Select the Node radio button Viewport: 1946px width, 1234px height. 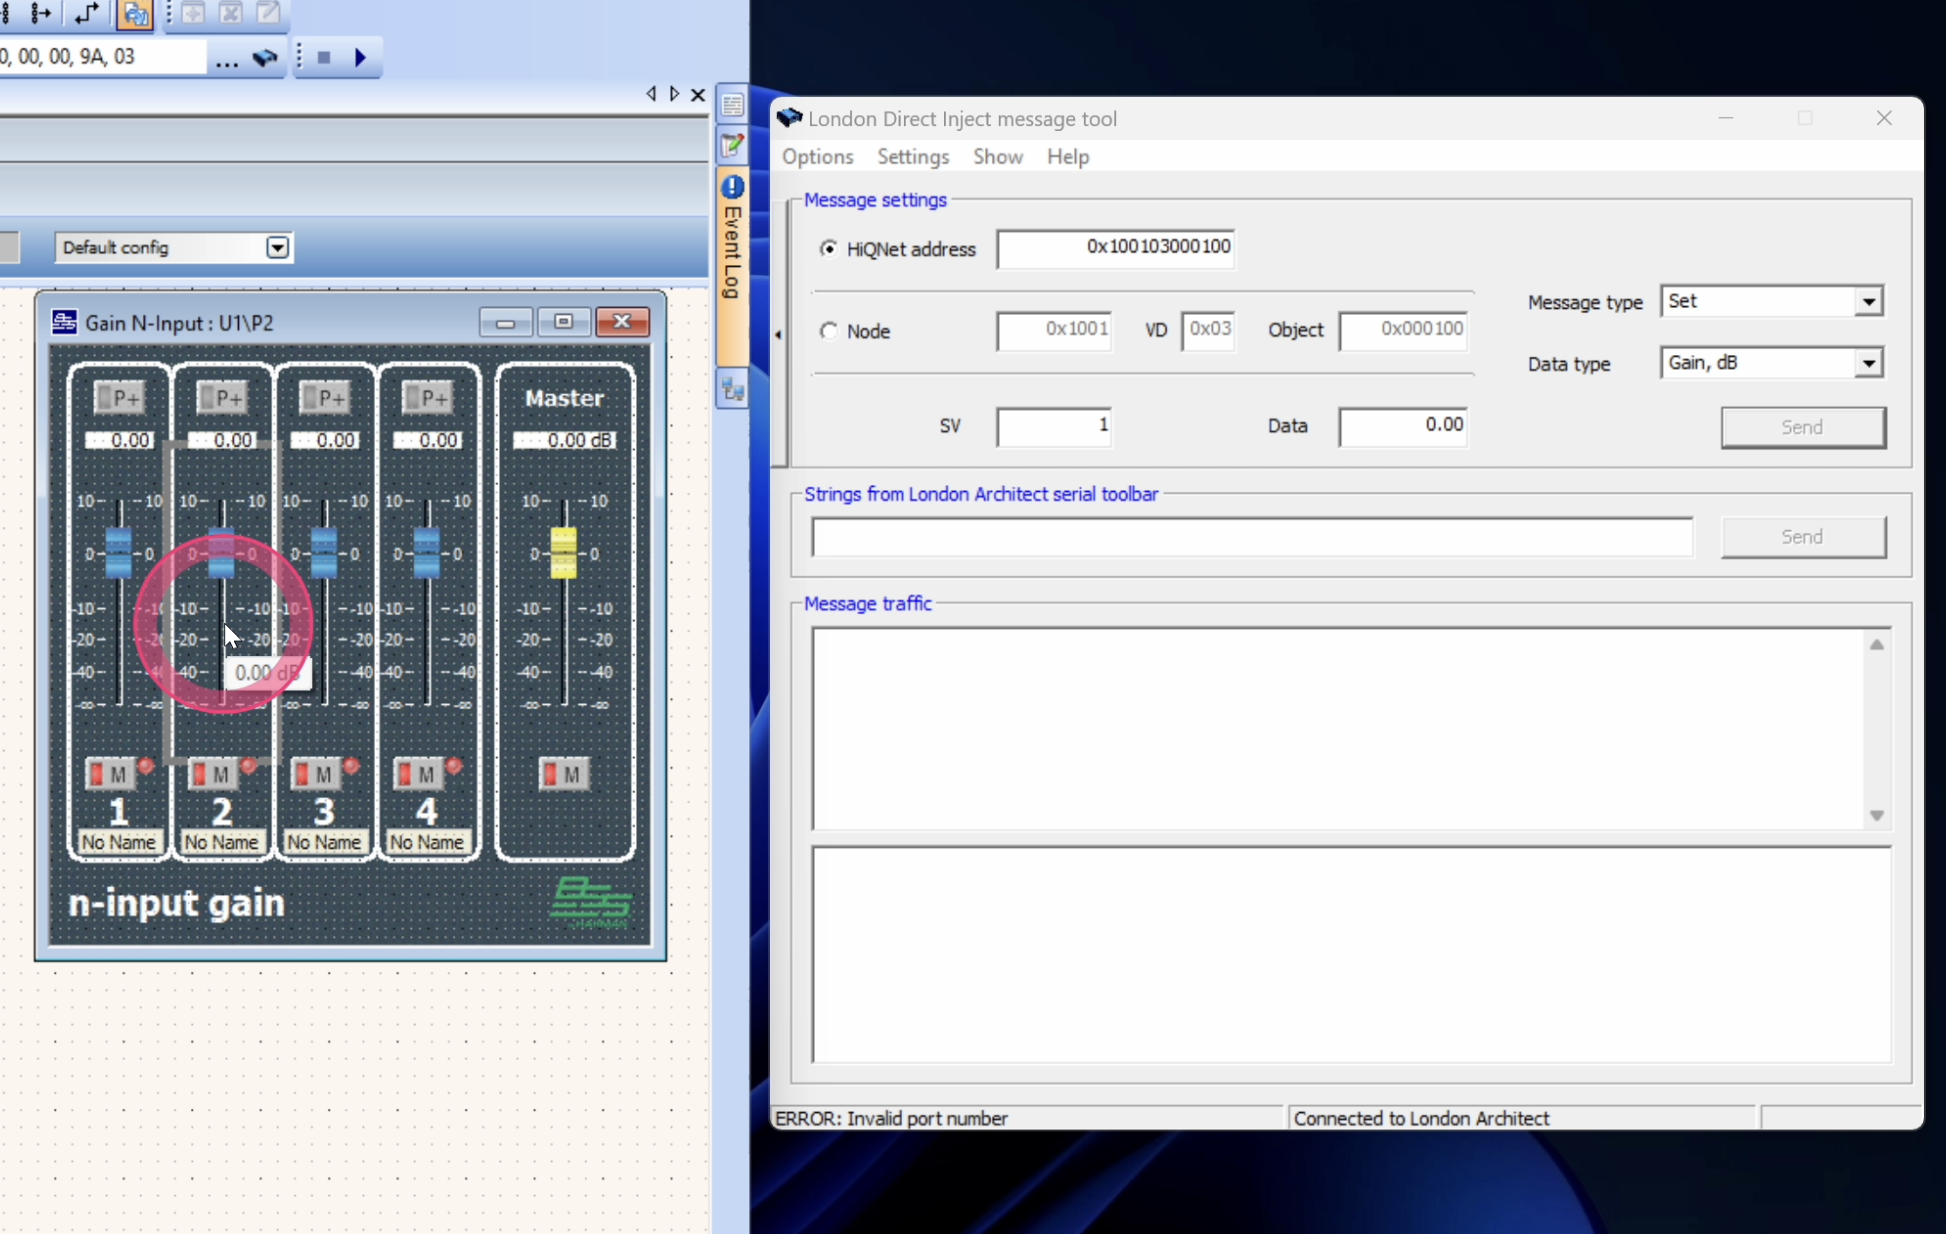828,330
